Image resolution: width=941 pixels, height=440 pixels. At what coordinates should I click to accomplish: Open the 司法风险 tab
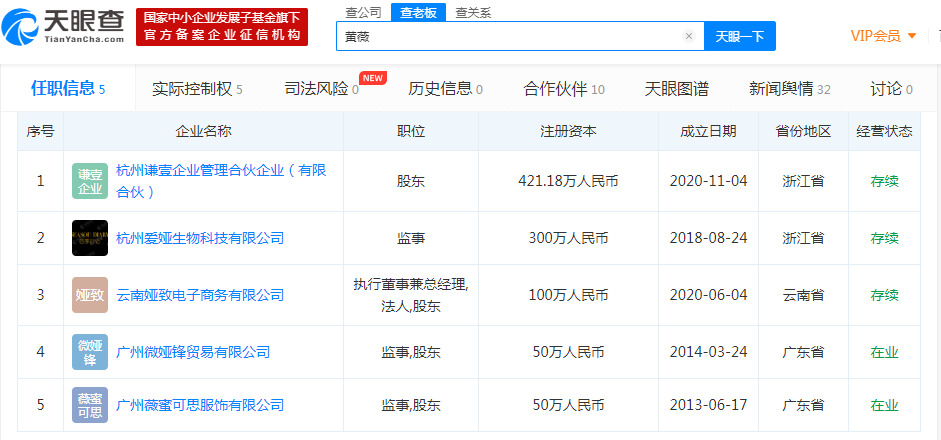[x=322, y=89]
